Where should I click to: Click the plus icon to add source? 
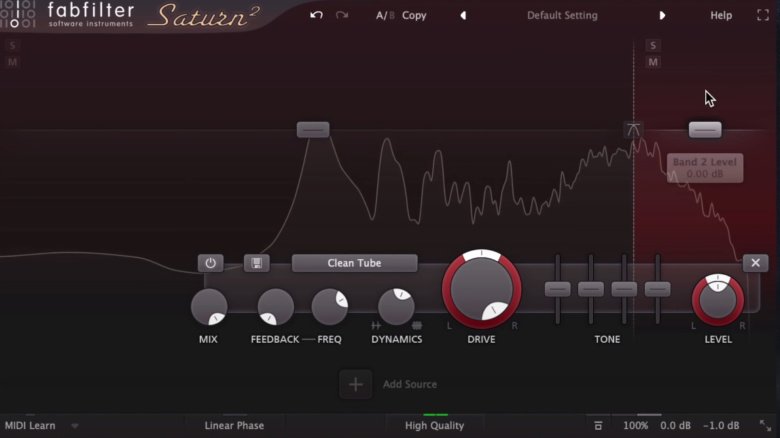point(356,384)
